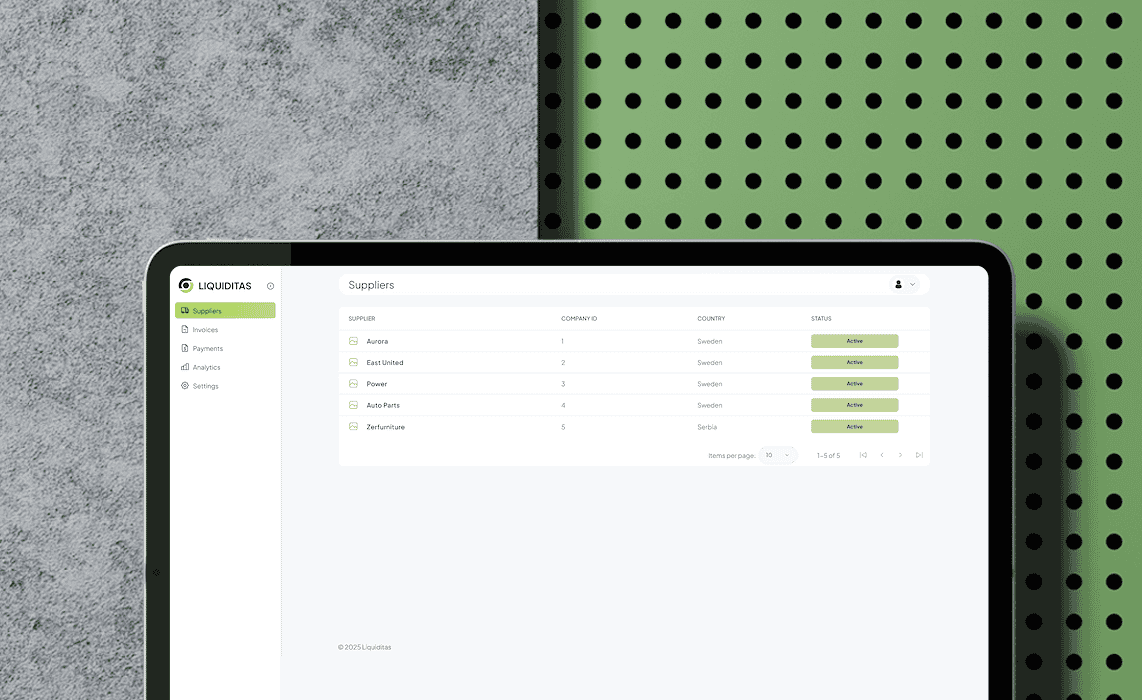Click the Auto Parts supplier image icon
The width and height of the screenshot is (1142, 700).
(353, 405)
